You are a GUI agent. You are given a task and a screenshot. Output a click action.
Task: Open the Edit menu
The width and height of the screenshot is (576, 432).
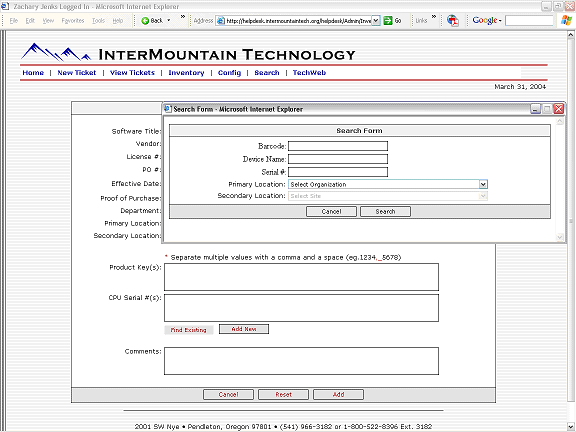(x=30, y=21)
